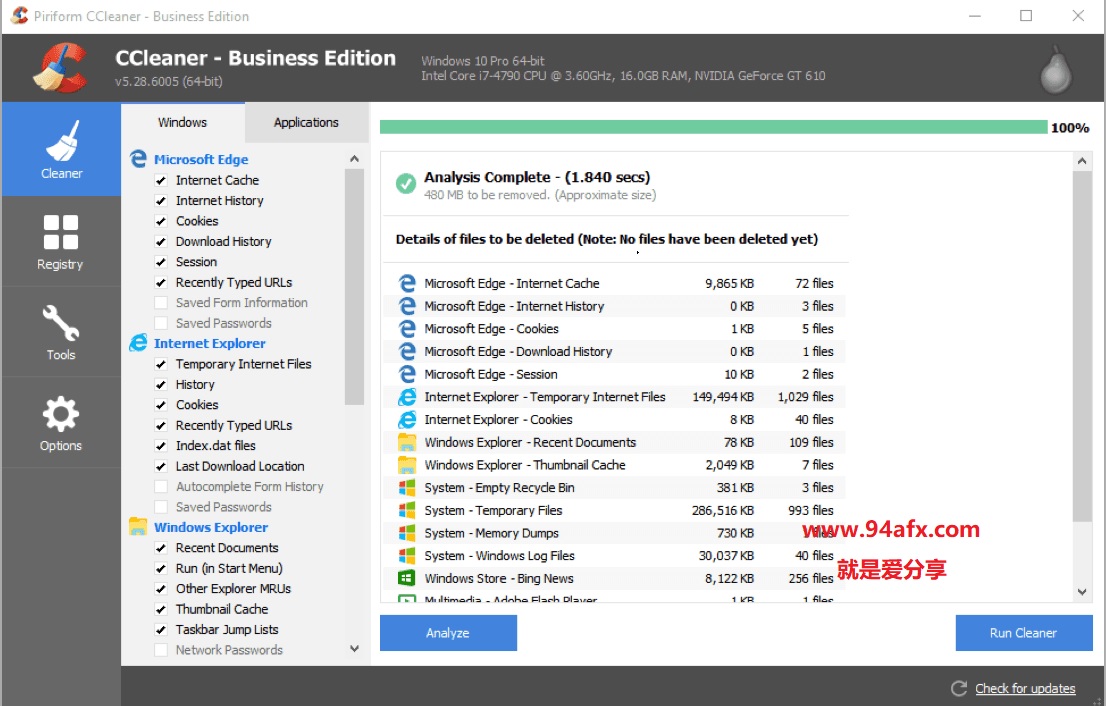Click results pane scroll down arrow
This screenshot has width=1106, height=706.
tap(1082, 592)
